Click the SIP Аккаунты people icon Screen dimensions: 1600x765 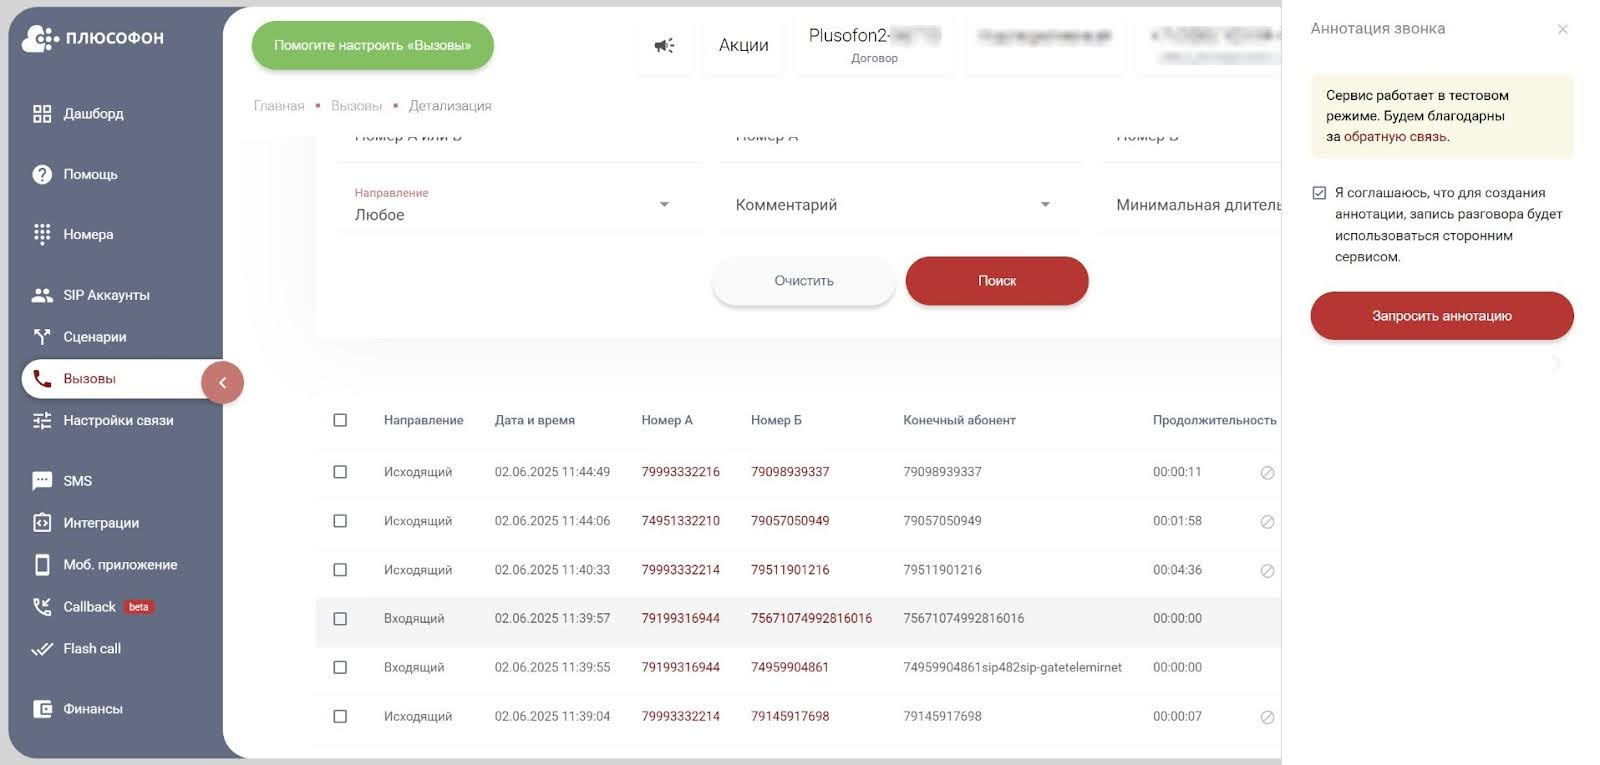(x=42, y=296)
